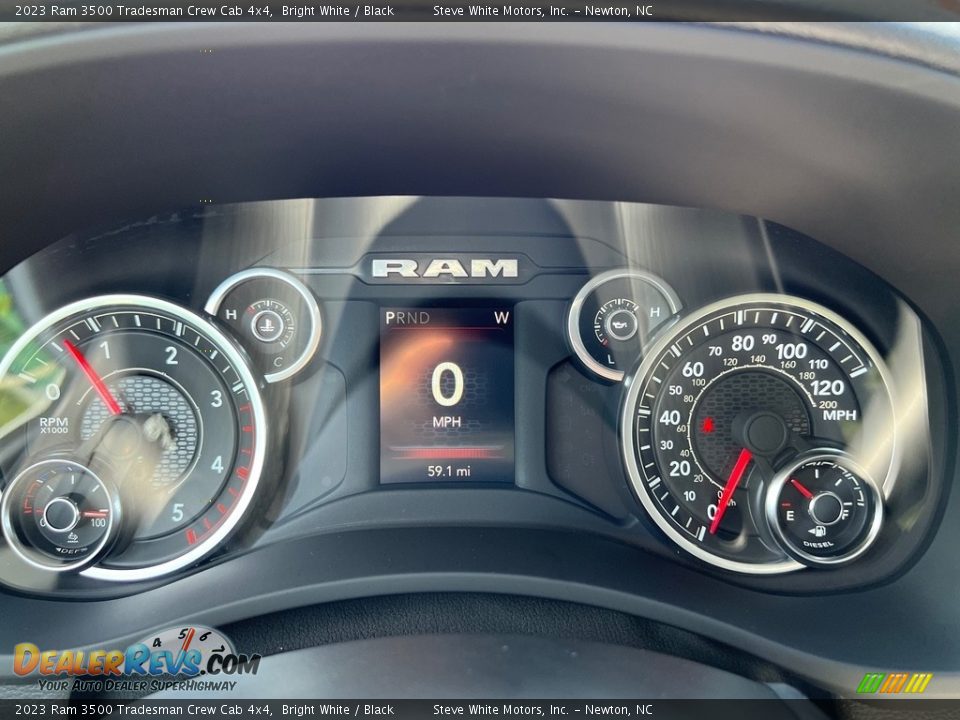The height and width of the screenshot is (720, 960).
Task: Click the DealerRevs.com logo
Action: (137, 659)
